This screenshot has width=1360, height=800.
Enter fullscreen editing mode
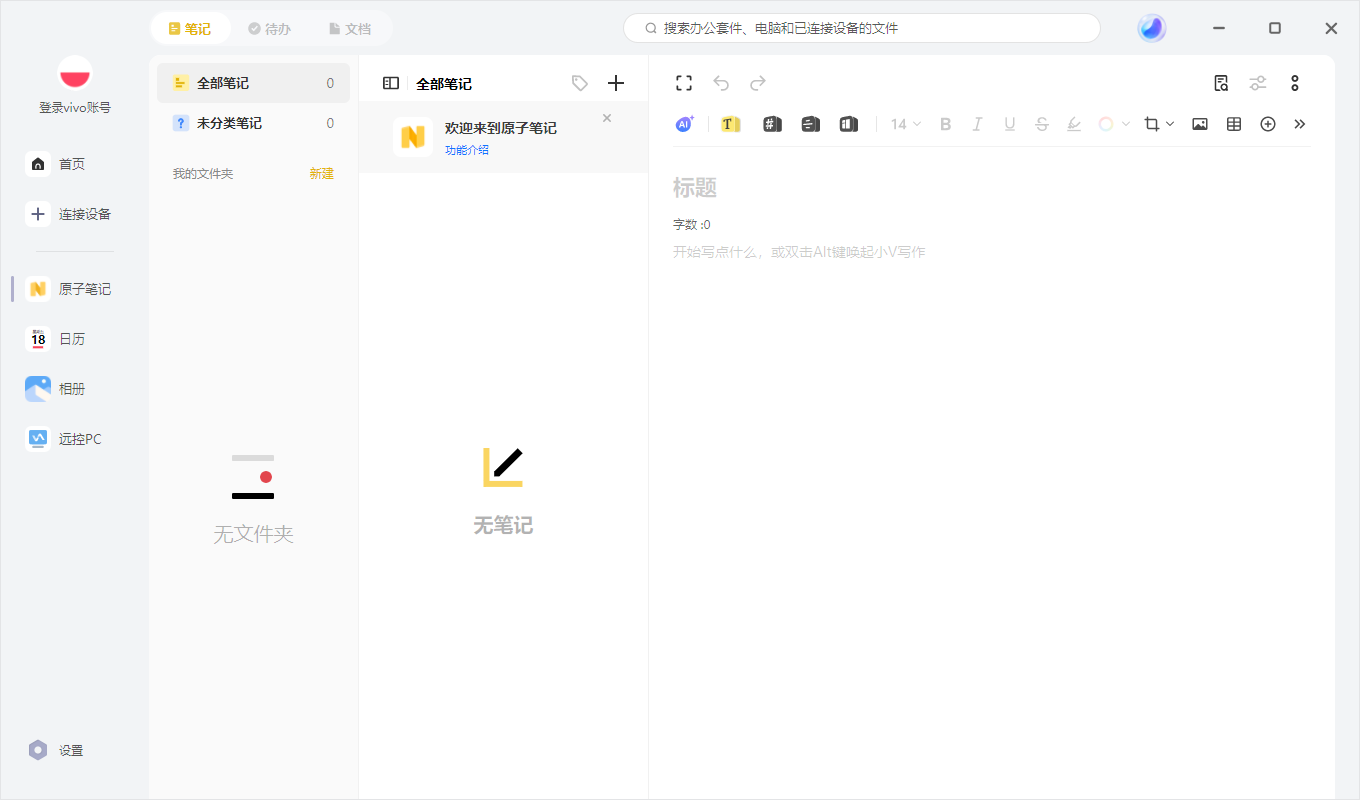pos(684,83)
